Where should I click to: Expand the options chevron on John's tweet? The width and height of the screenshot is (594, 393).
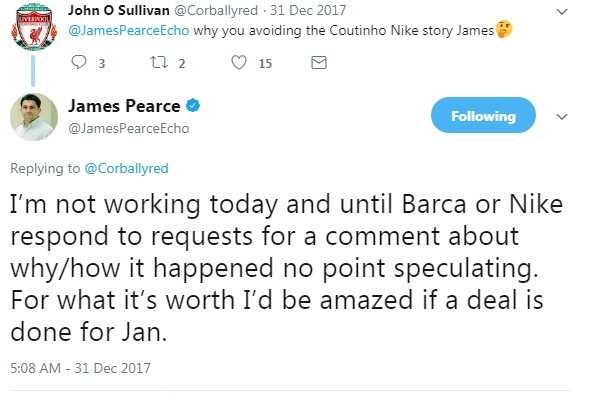tap(562, 12)
